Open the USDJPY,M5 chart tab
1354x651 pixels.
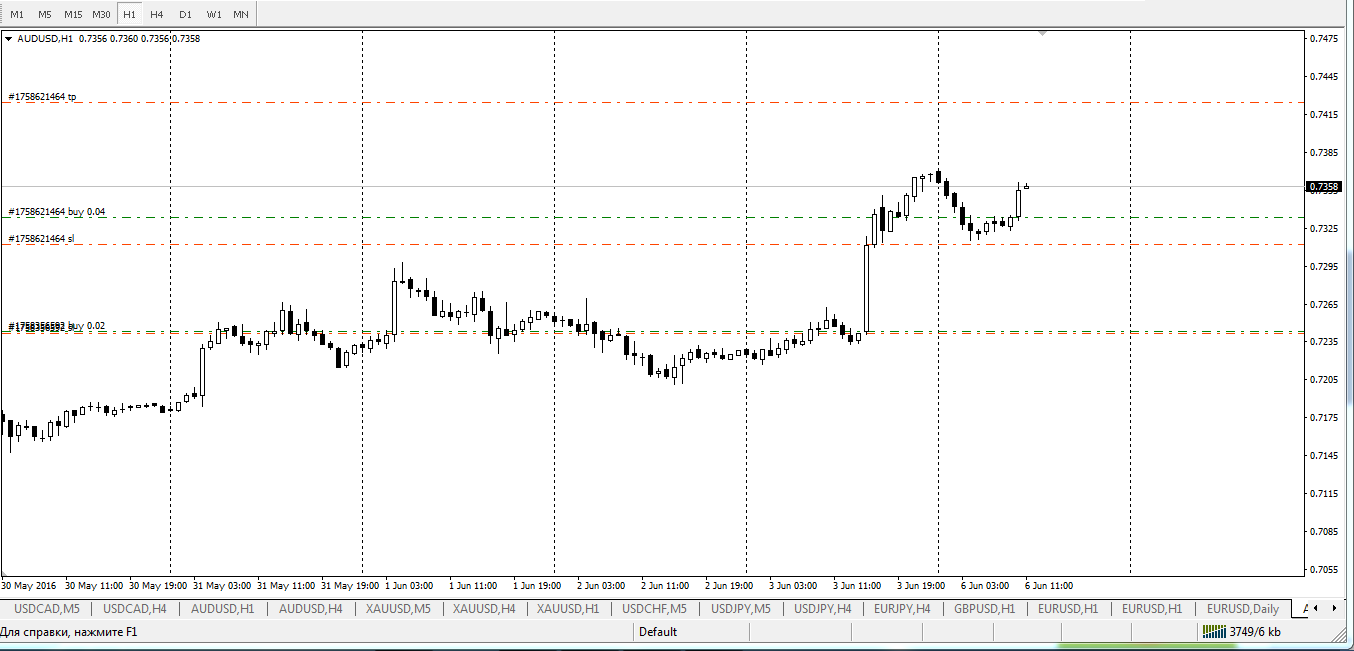pyautogui.click(x=740, y=608)
